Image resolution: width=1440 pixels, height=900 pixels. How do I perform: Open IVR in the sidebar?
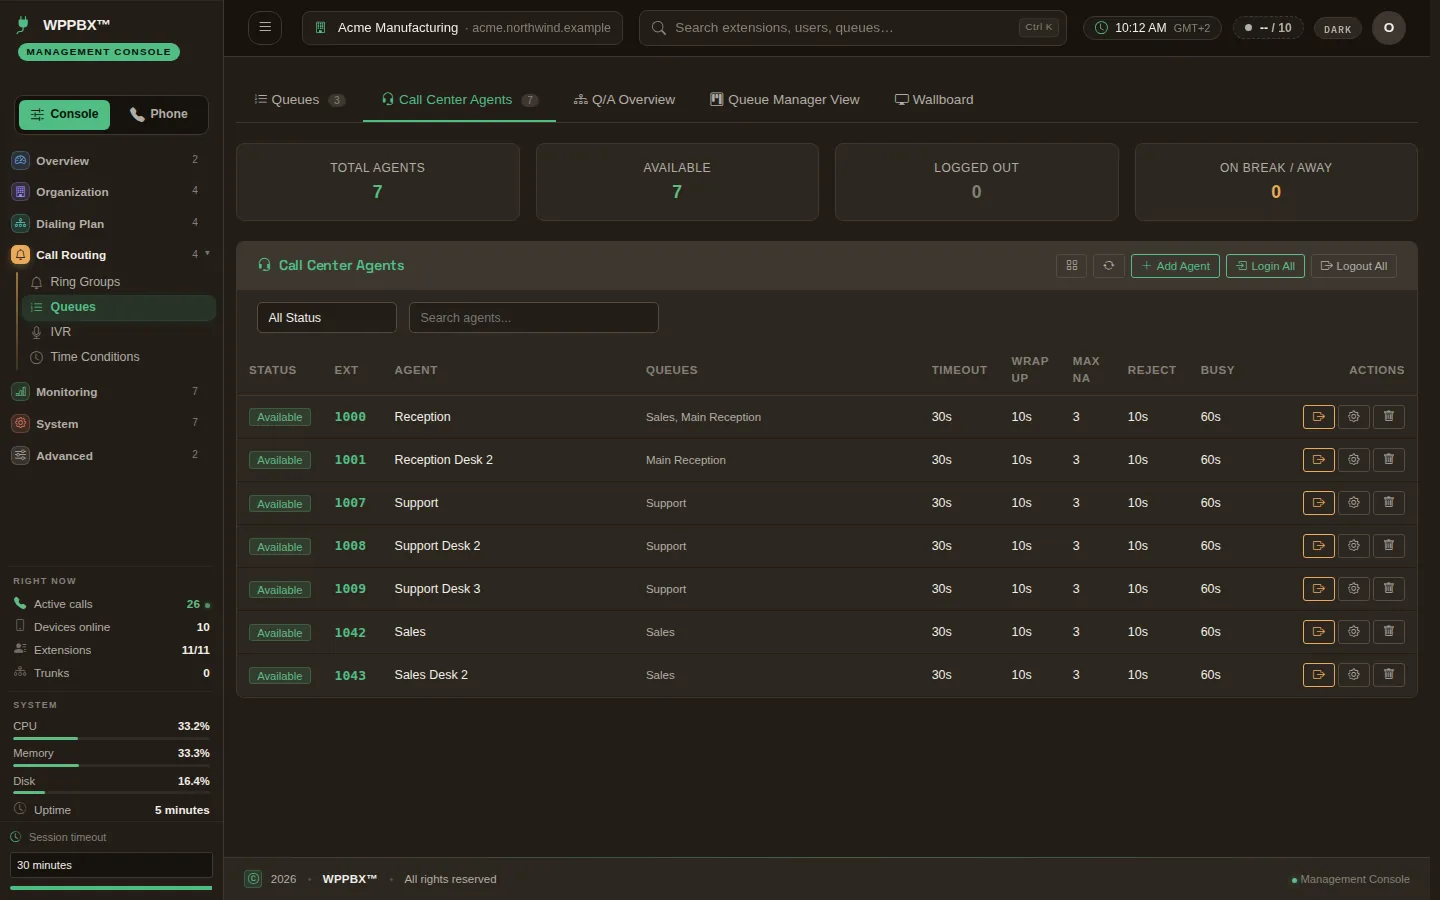pos(120,332)
